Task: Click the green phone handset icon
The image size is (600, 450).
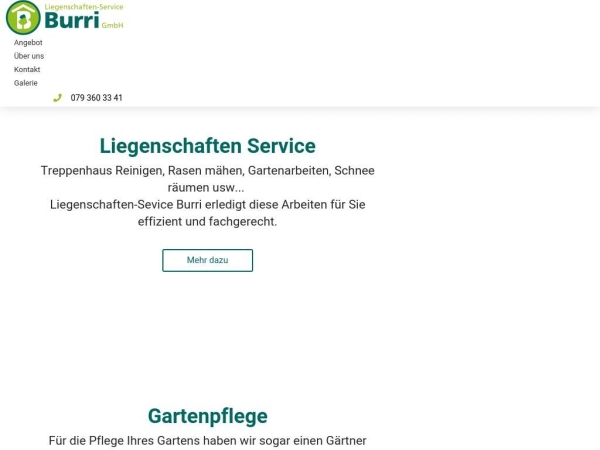Action: tap(57, 98)
